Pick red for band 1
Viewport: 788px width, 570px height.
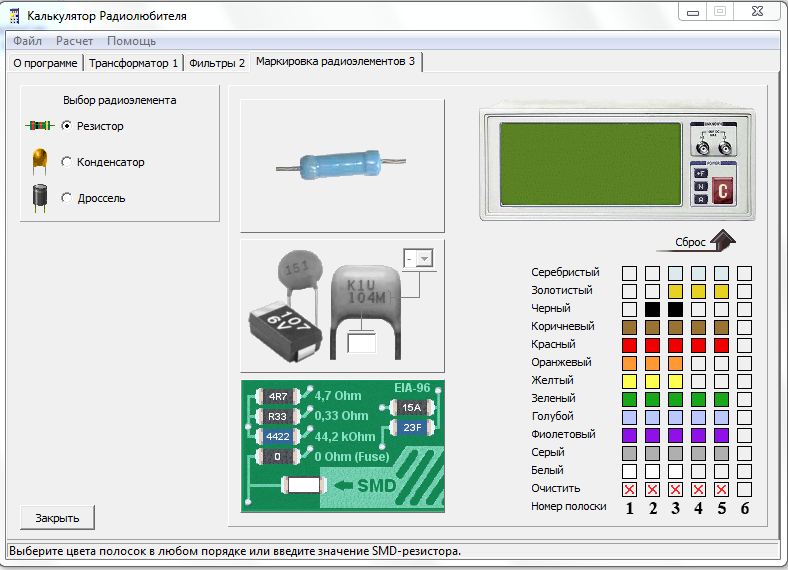[x=629, y=345]
